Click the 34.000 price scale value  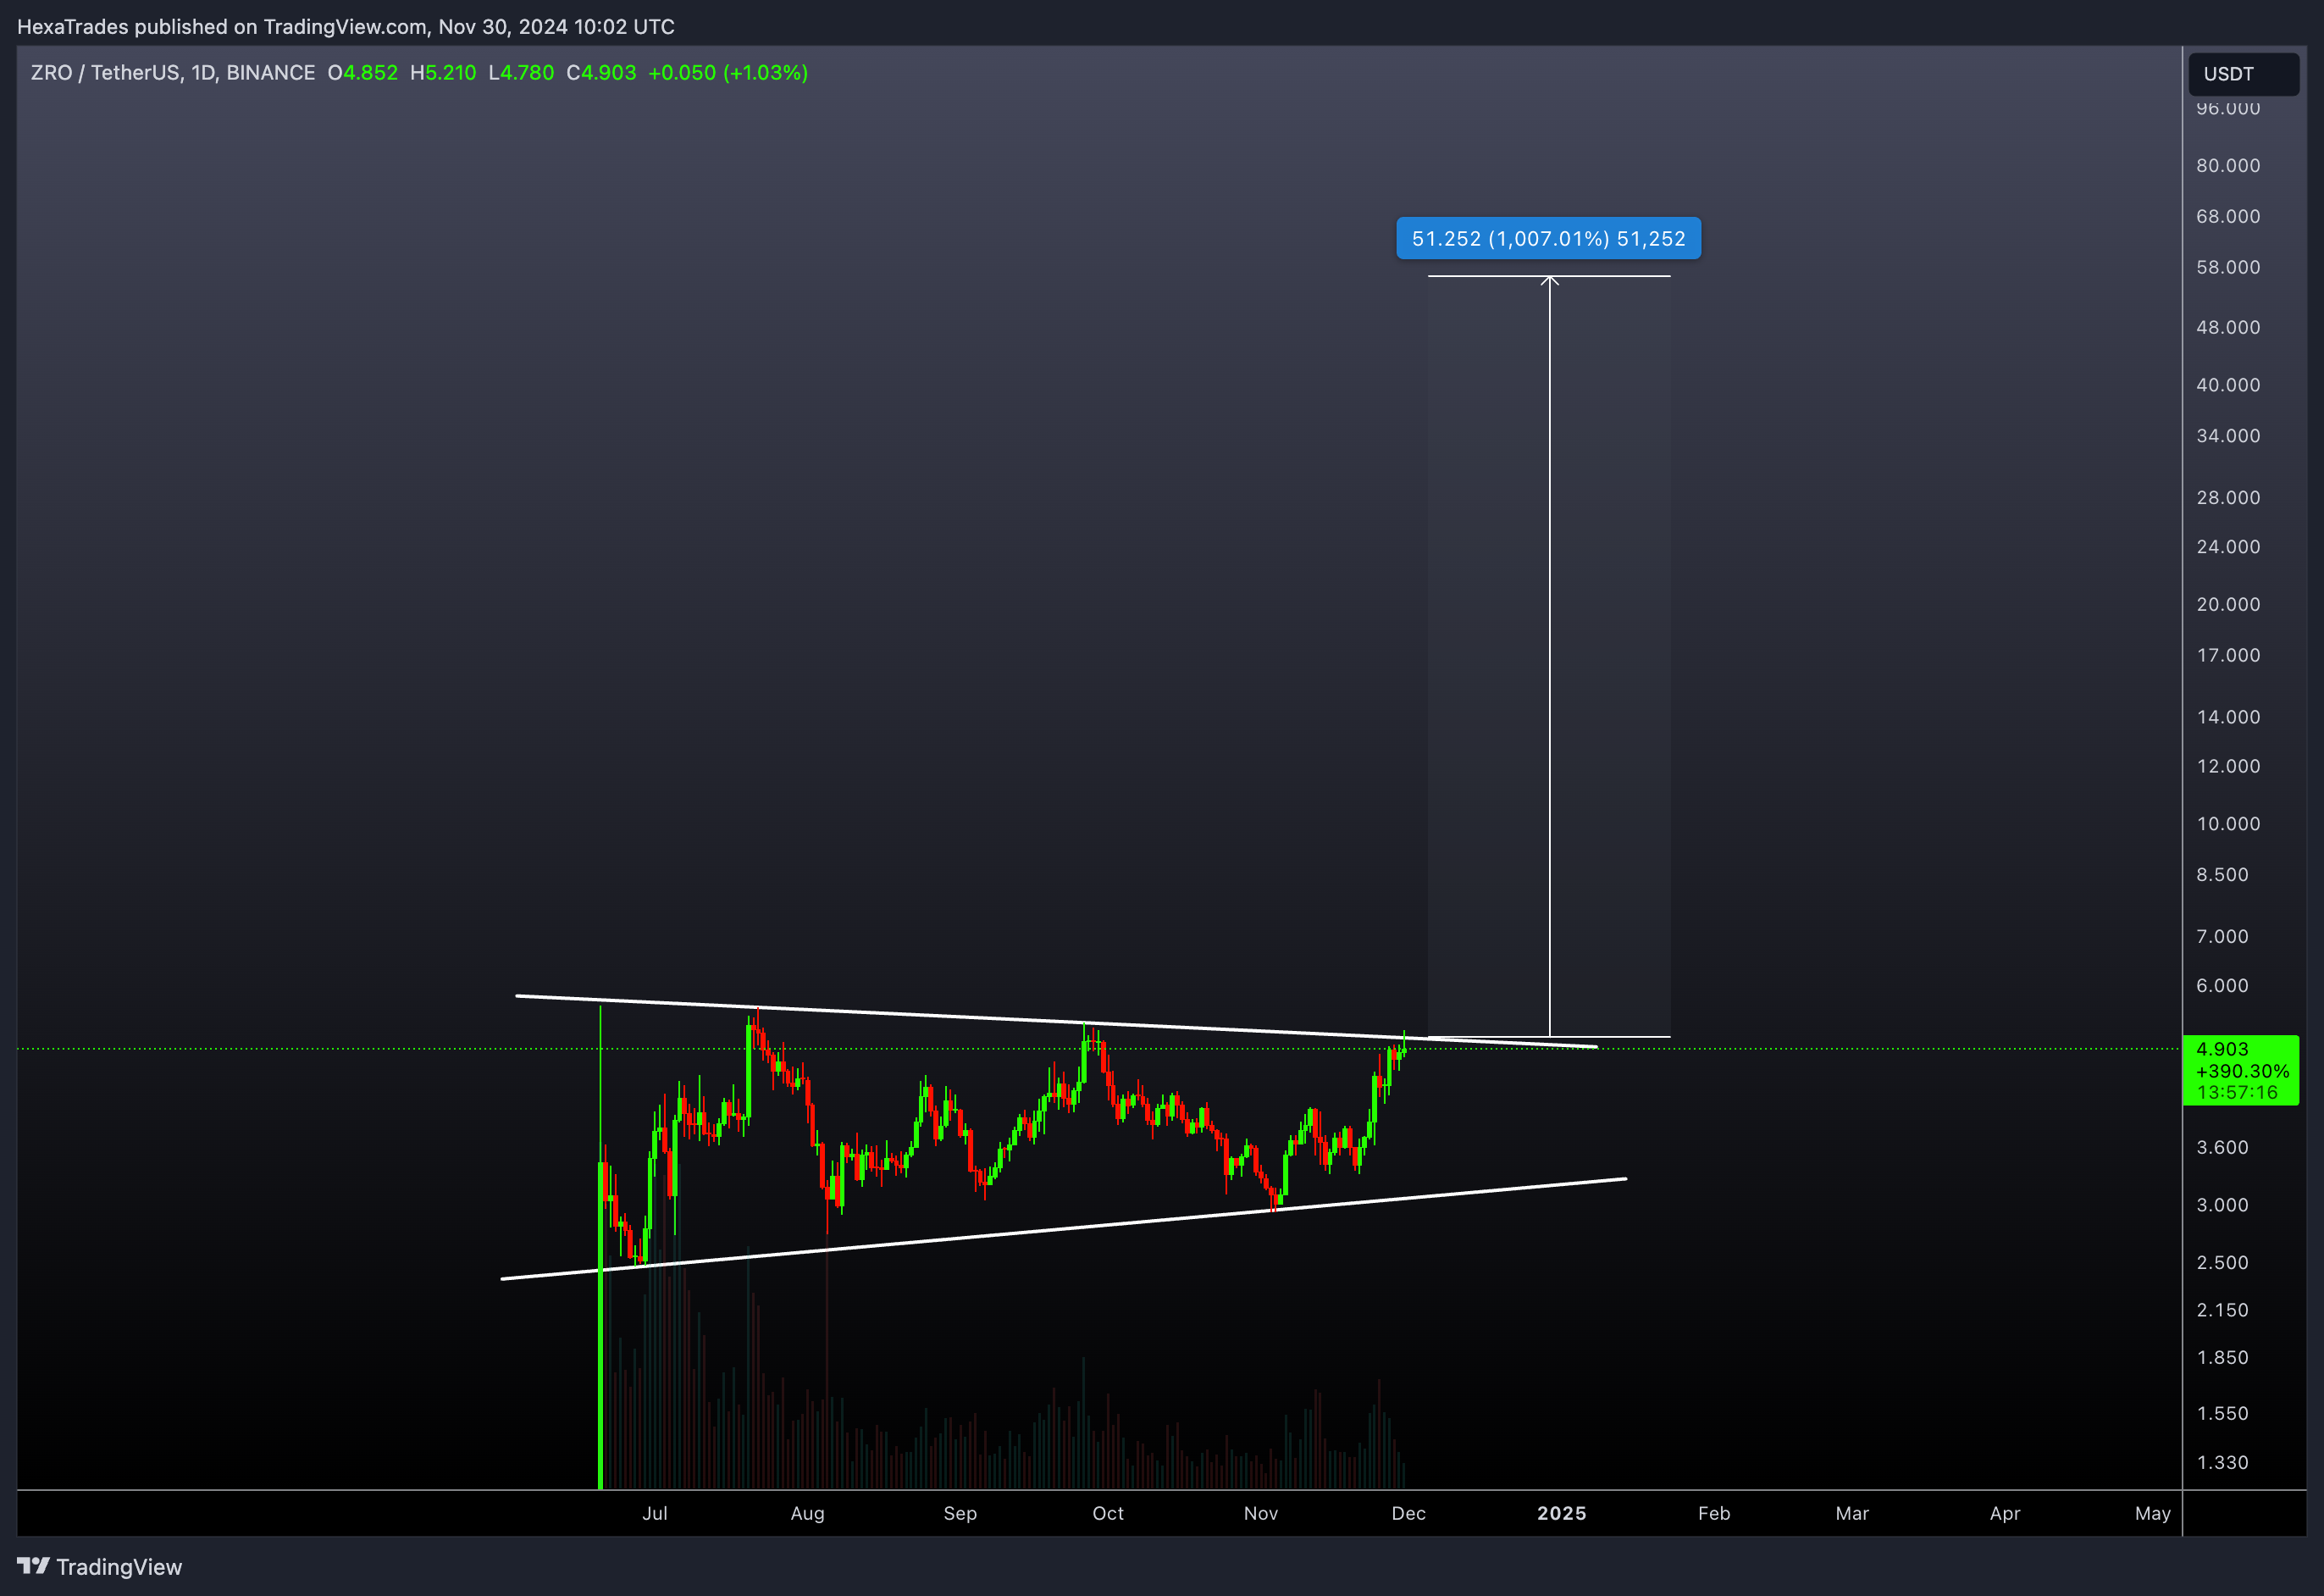[x=2228, y=436]
